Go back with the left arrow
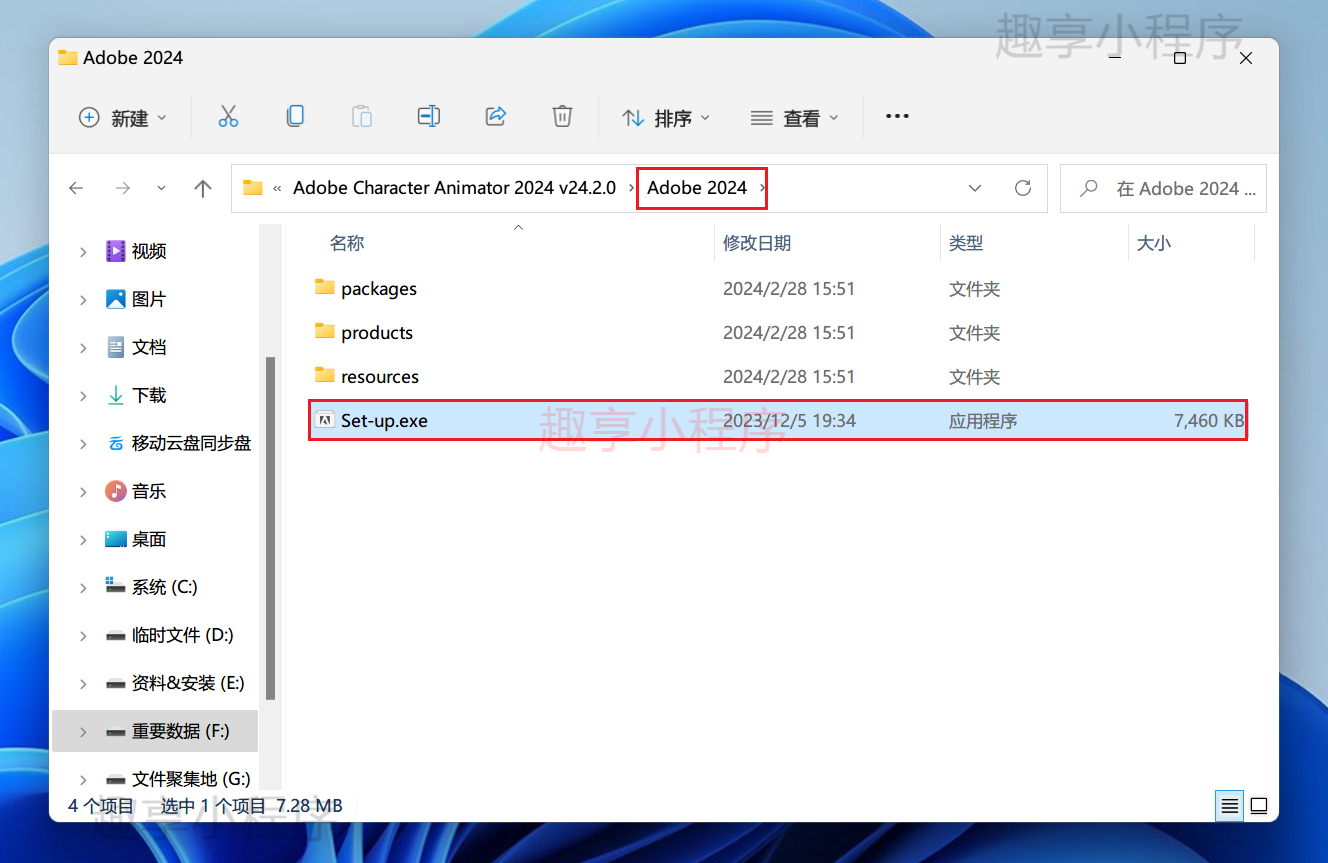This screenshot has width=1328, height=863. pyautogui.click(x=76, y=188)
